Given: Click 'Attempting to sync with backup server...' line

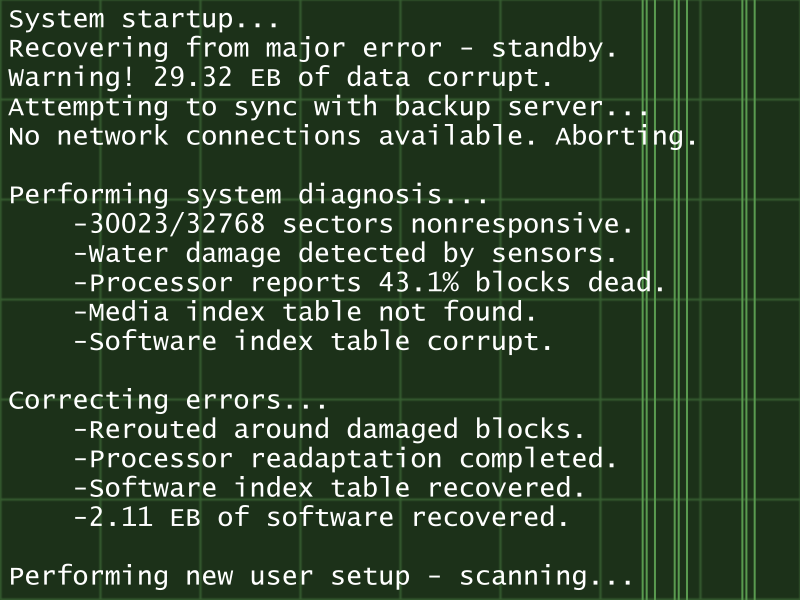Looking at the screenshot, I should [x=329, y=107].
